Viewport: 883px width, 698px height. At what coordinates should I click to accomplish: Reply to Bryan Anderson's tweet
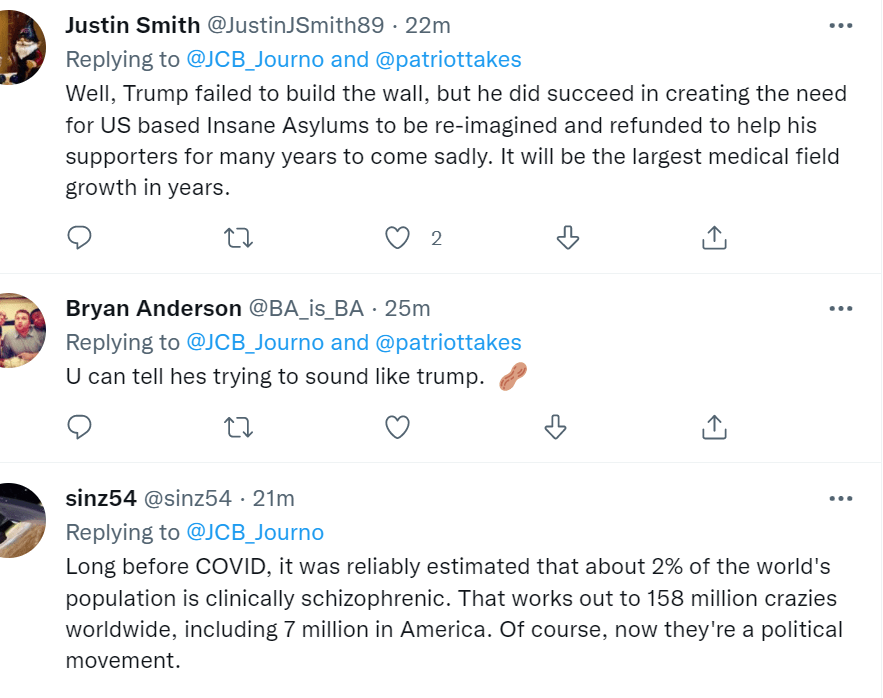pos(79,427)
